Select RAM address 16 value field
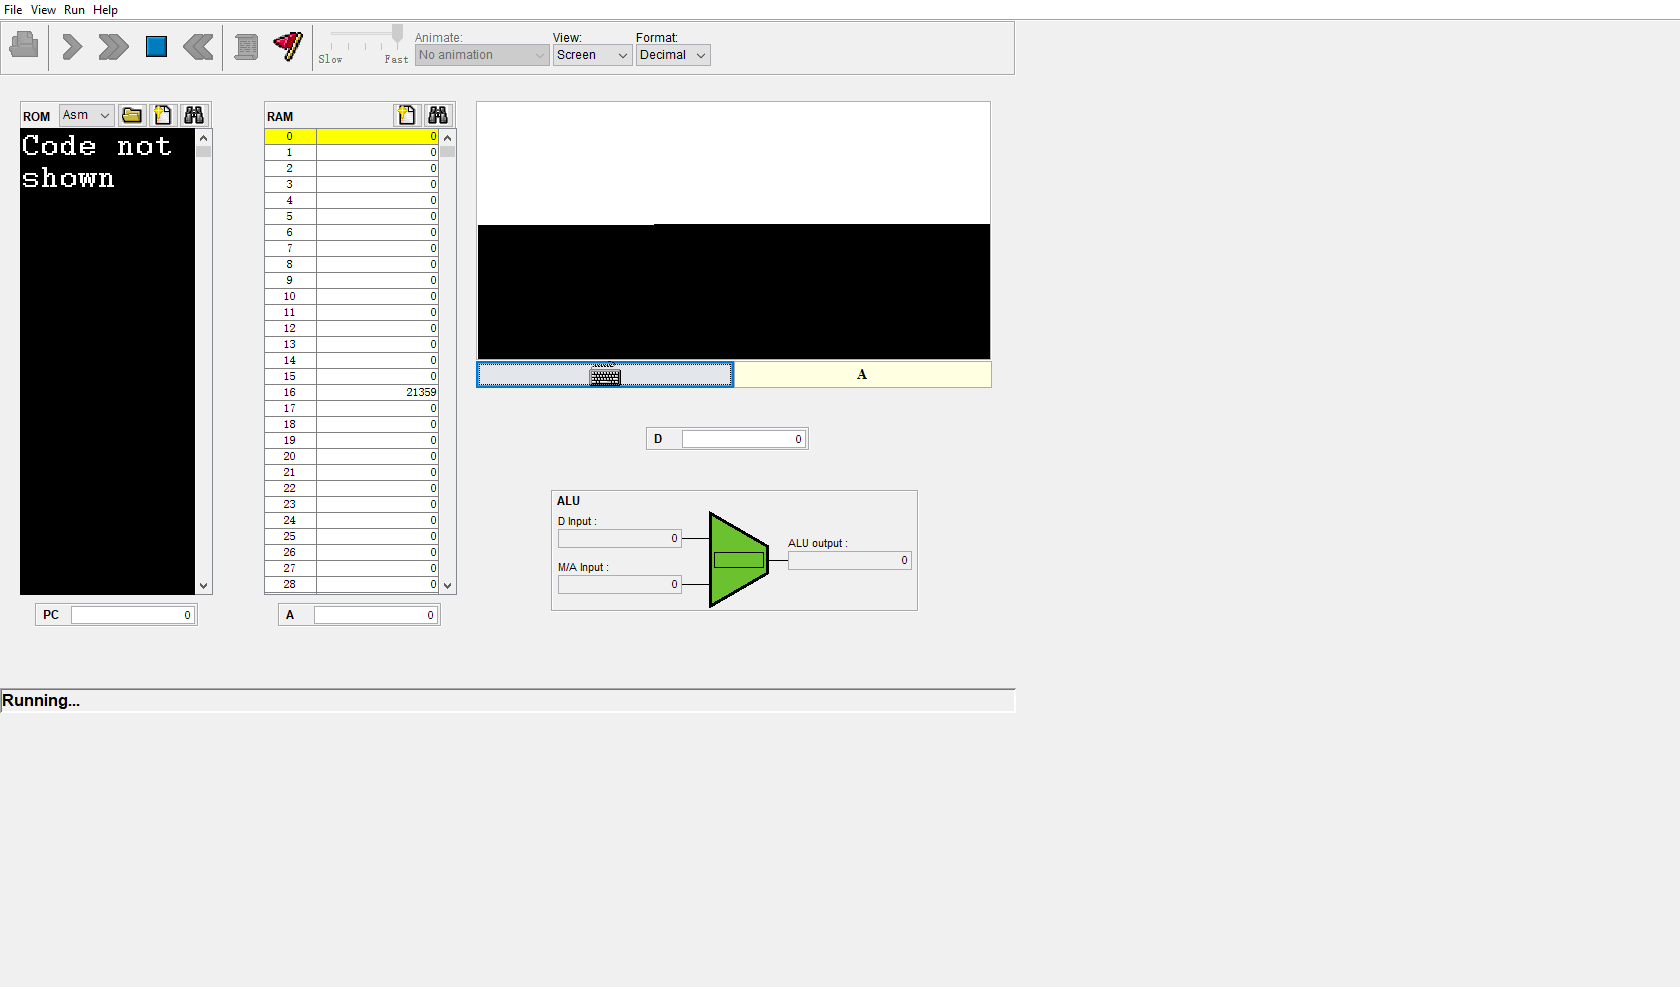The height and width of the screenshot is (987, 1680). point(377,392)
